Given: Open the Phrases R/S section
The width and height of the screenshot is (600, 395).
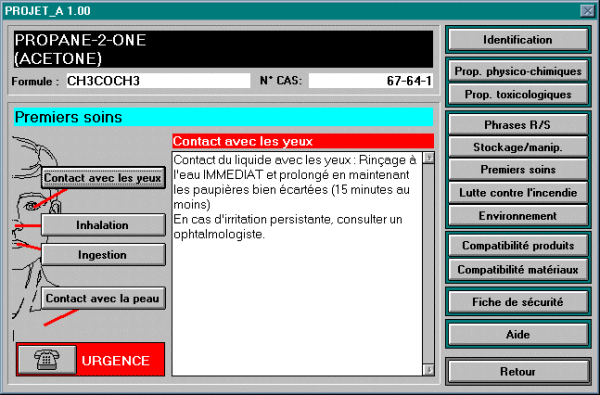Looking at the screenshot, I should (518, 125).
